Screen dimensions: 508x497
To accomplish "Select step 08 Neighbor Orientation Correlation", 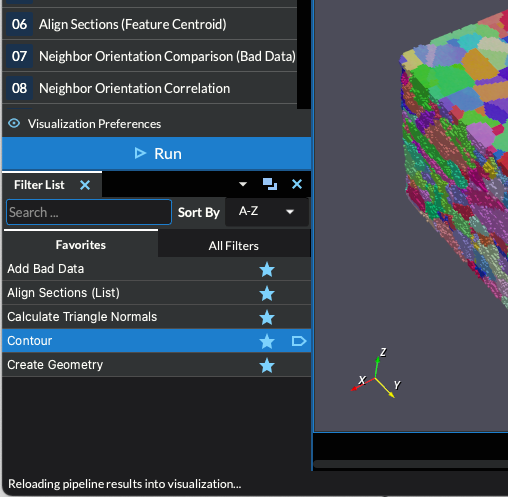I will [x=149, y=88].
